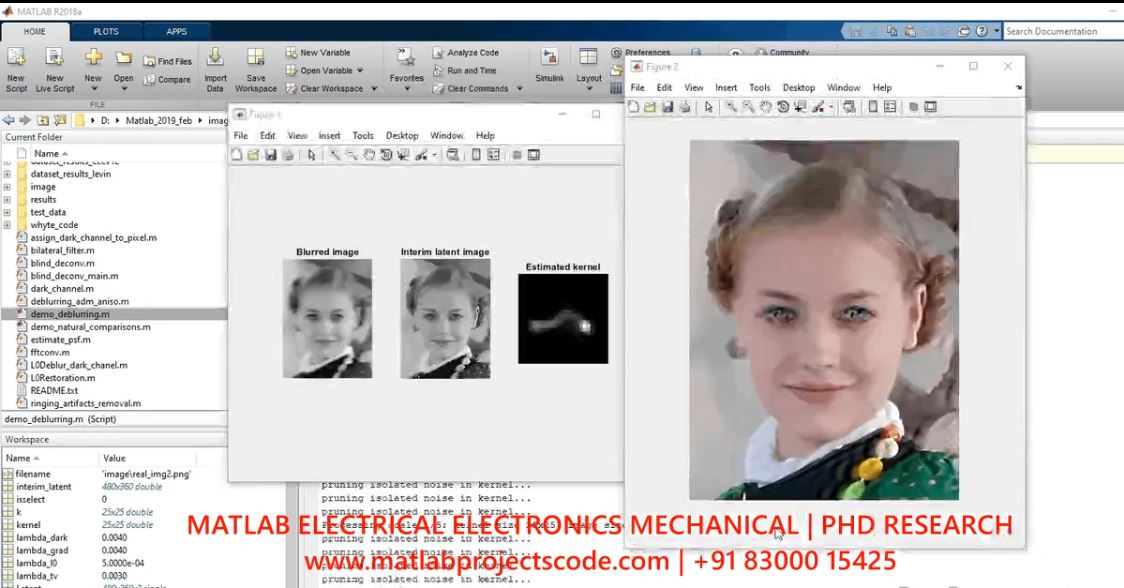
Task: Open the Tools menu in Figure 2
Action: coord(760,88)
